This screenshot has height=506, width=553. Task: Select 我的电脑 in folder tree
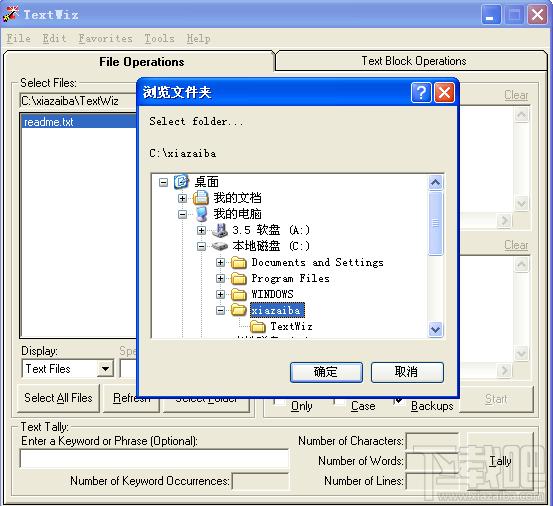[237, 214]
